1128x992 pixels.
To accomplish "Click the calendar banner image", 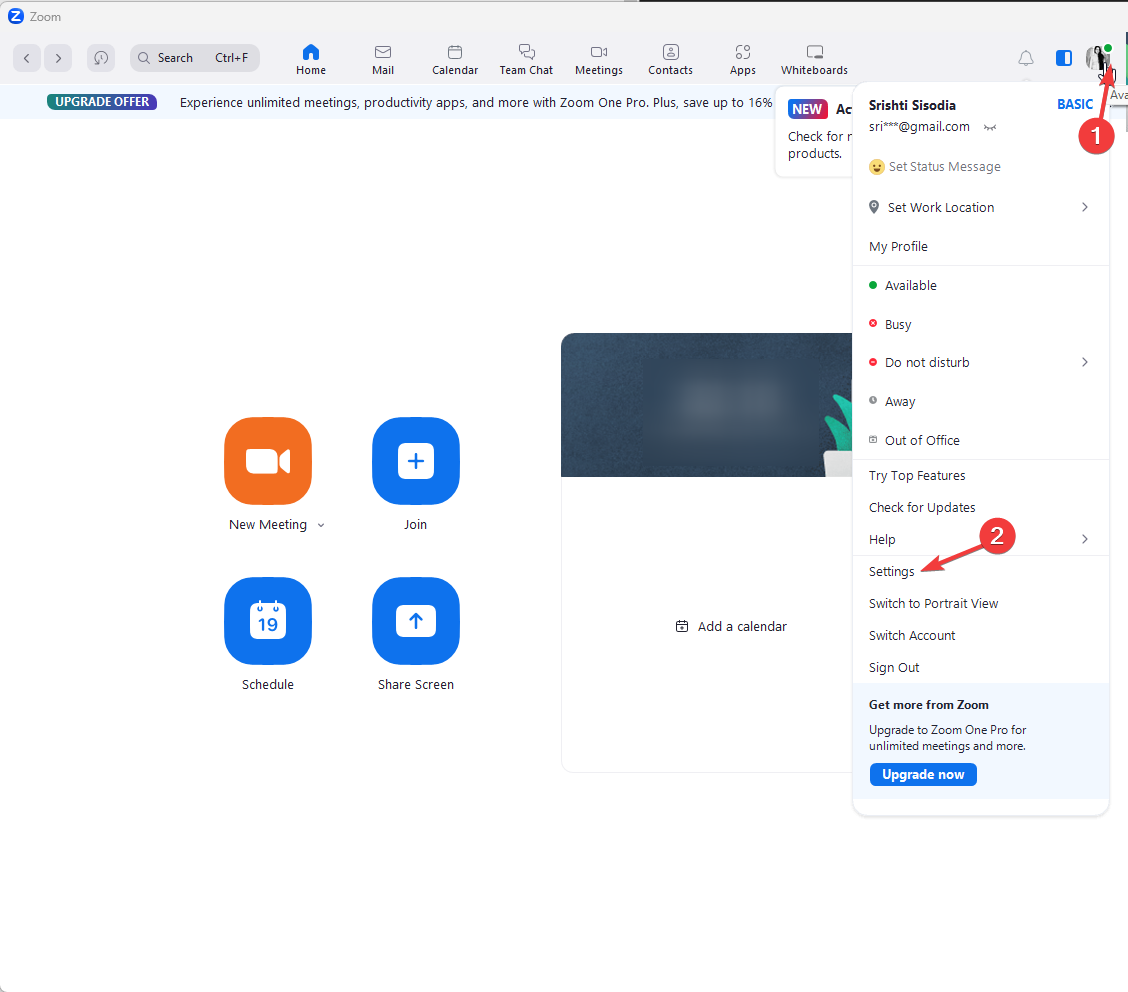I will 706,404.
